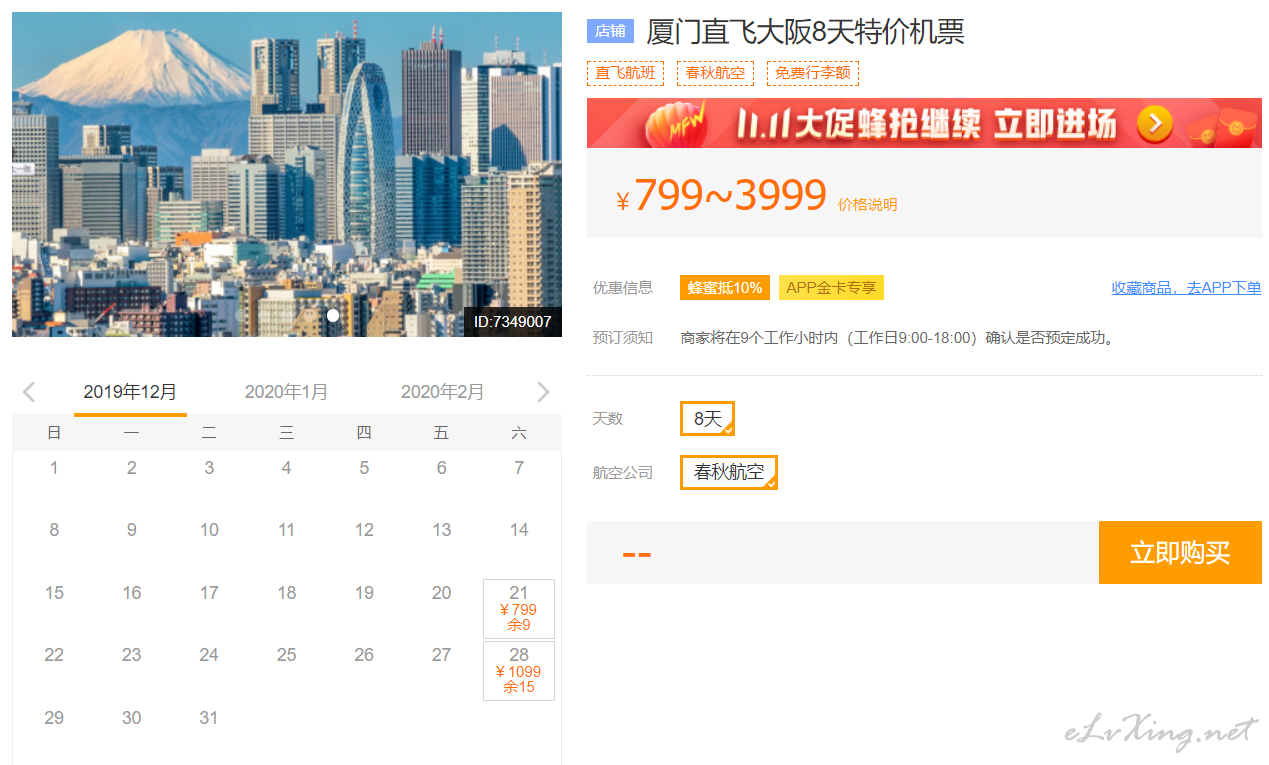The image size is (1269, 765).
Task: Click December 15 in the calendar
Action: pos(54,593)
